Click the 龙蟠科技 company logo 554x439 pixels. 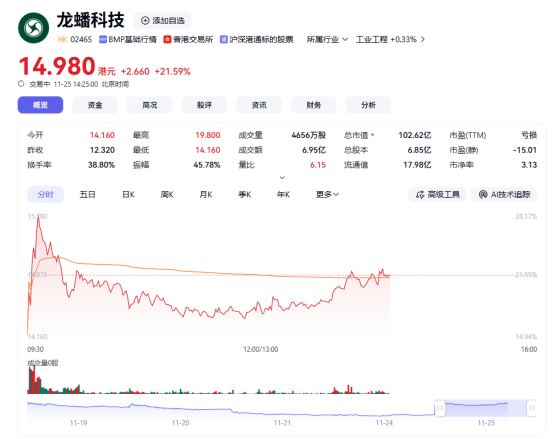34,28
